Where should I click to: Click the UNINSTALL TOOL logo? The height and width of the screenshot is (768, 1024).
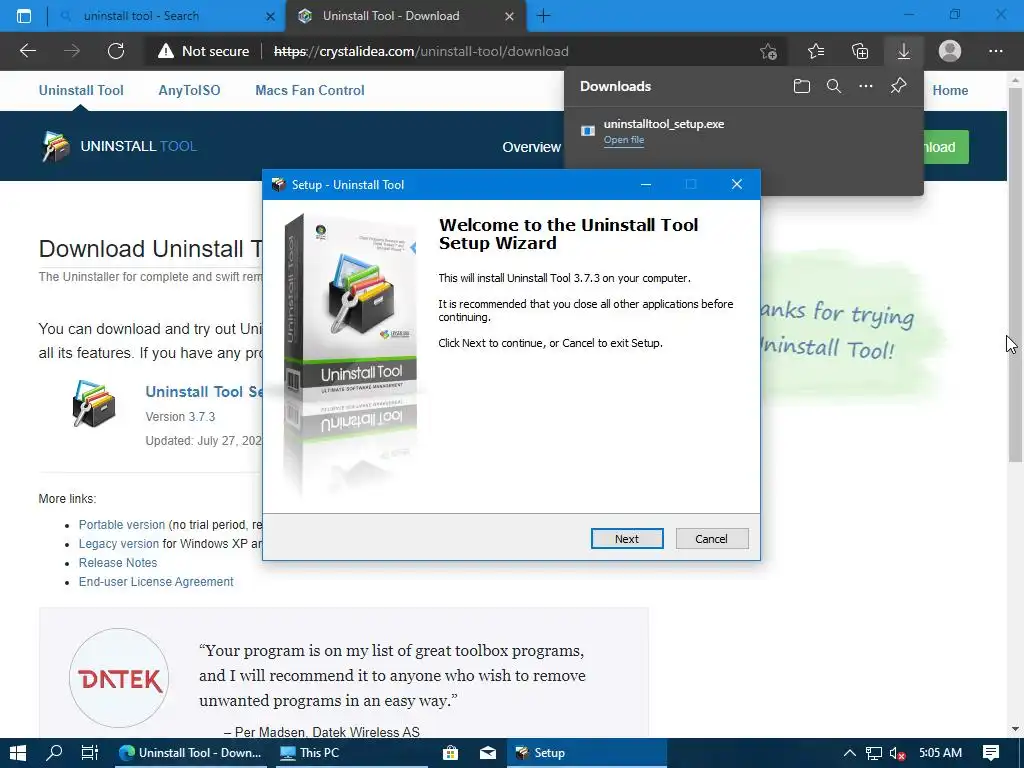pyautogui.click(x=120, y=146)
